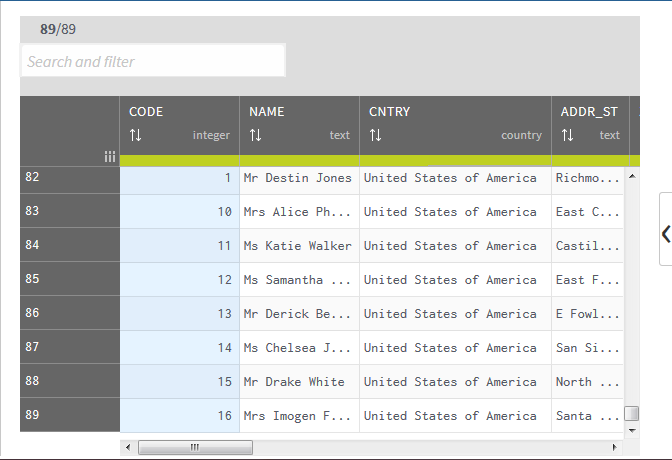Image resolution: width=672 pixels, height=460 pixels.
Task: Click vertical scrollbar up arrow
Action: (632, 176)
